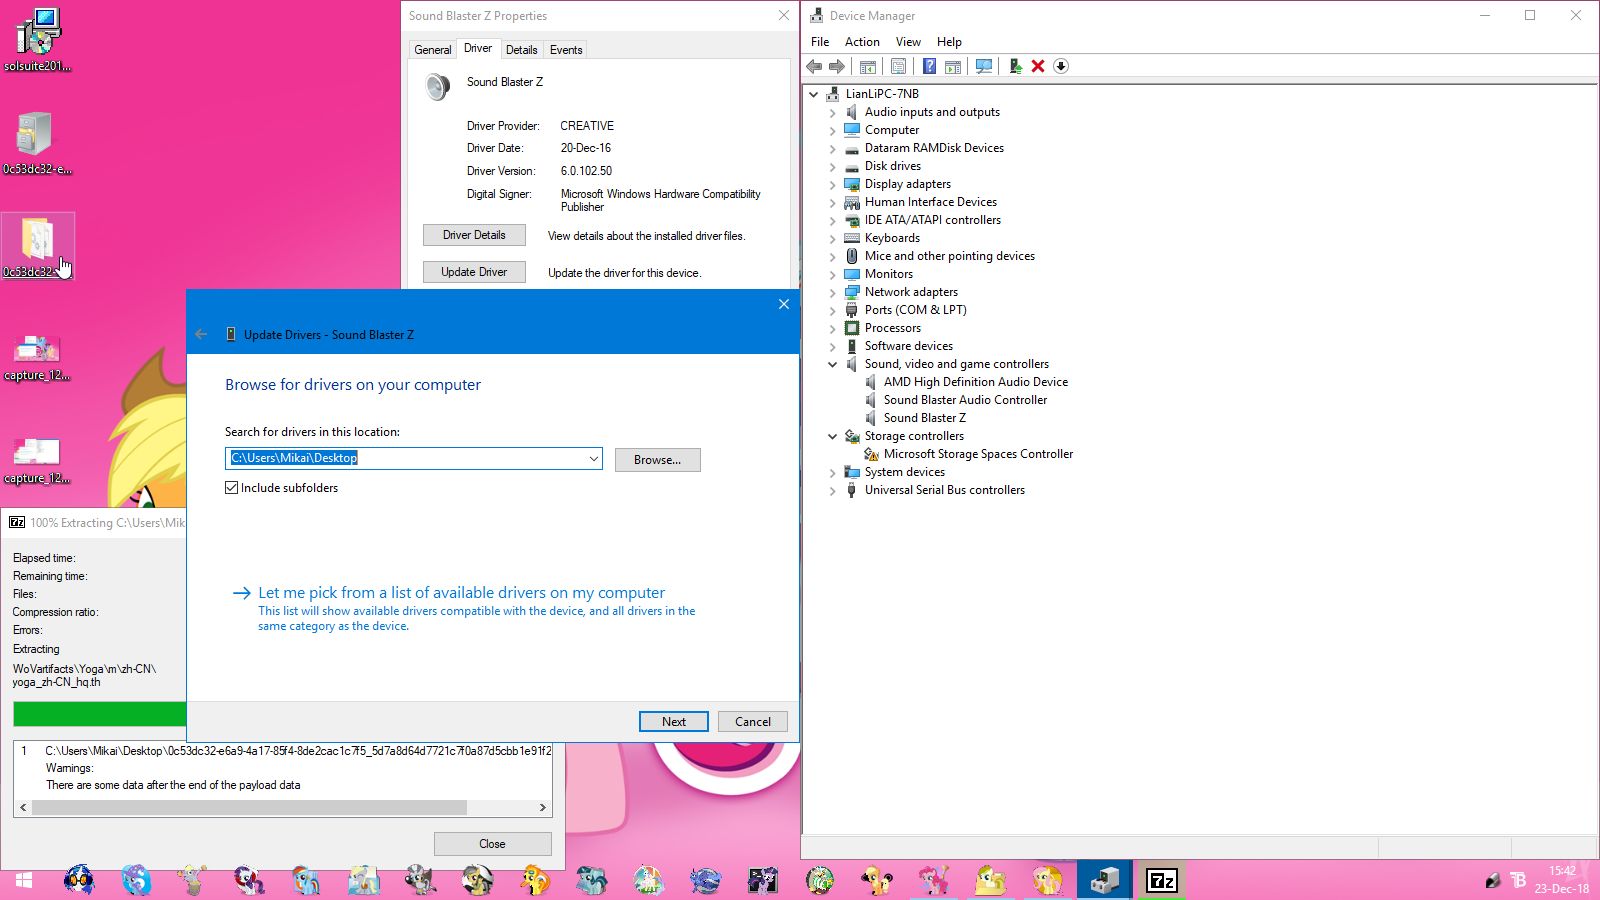
Task: Open the Help menu in Device Manager
Action: (x=949, y=42)
